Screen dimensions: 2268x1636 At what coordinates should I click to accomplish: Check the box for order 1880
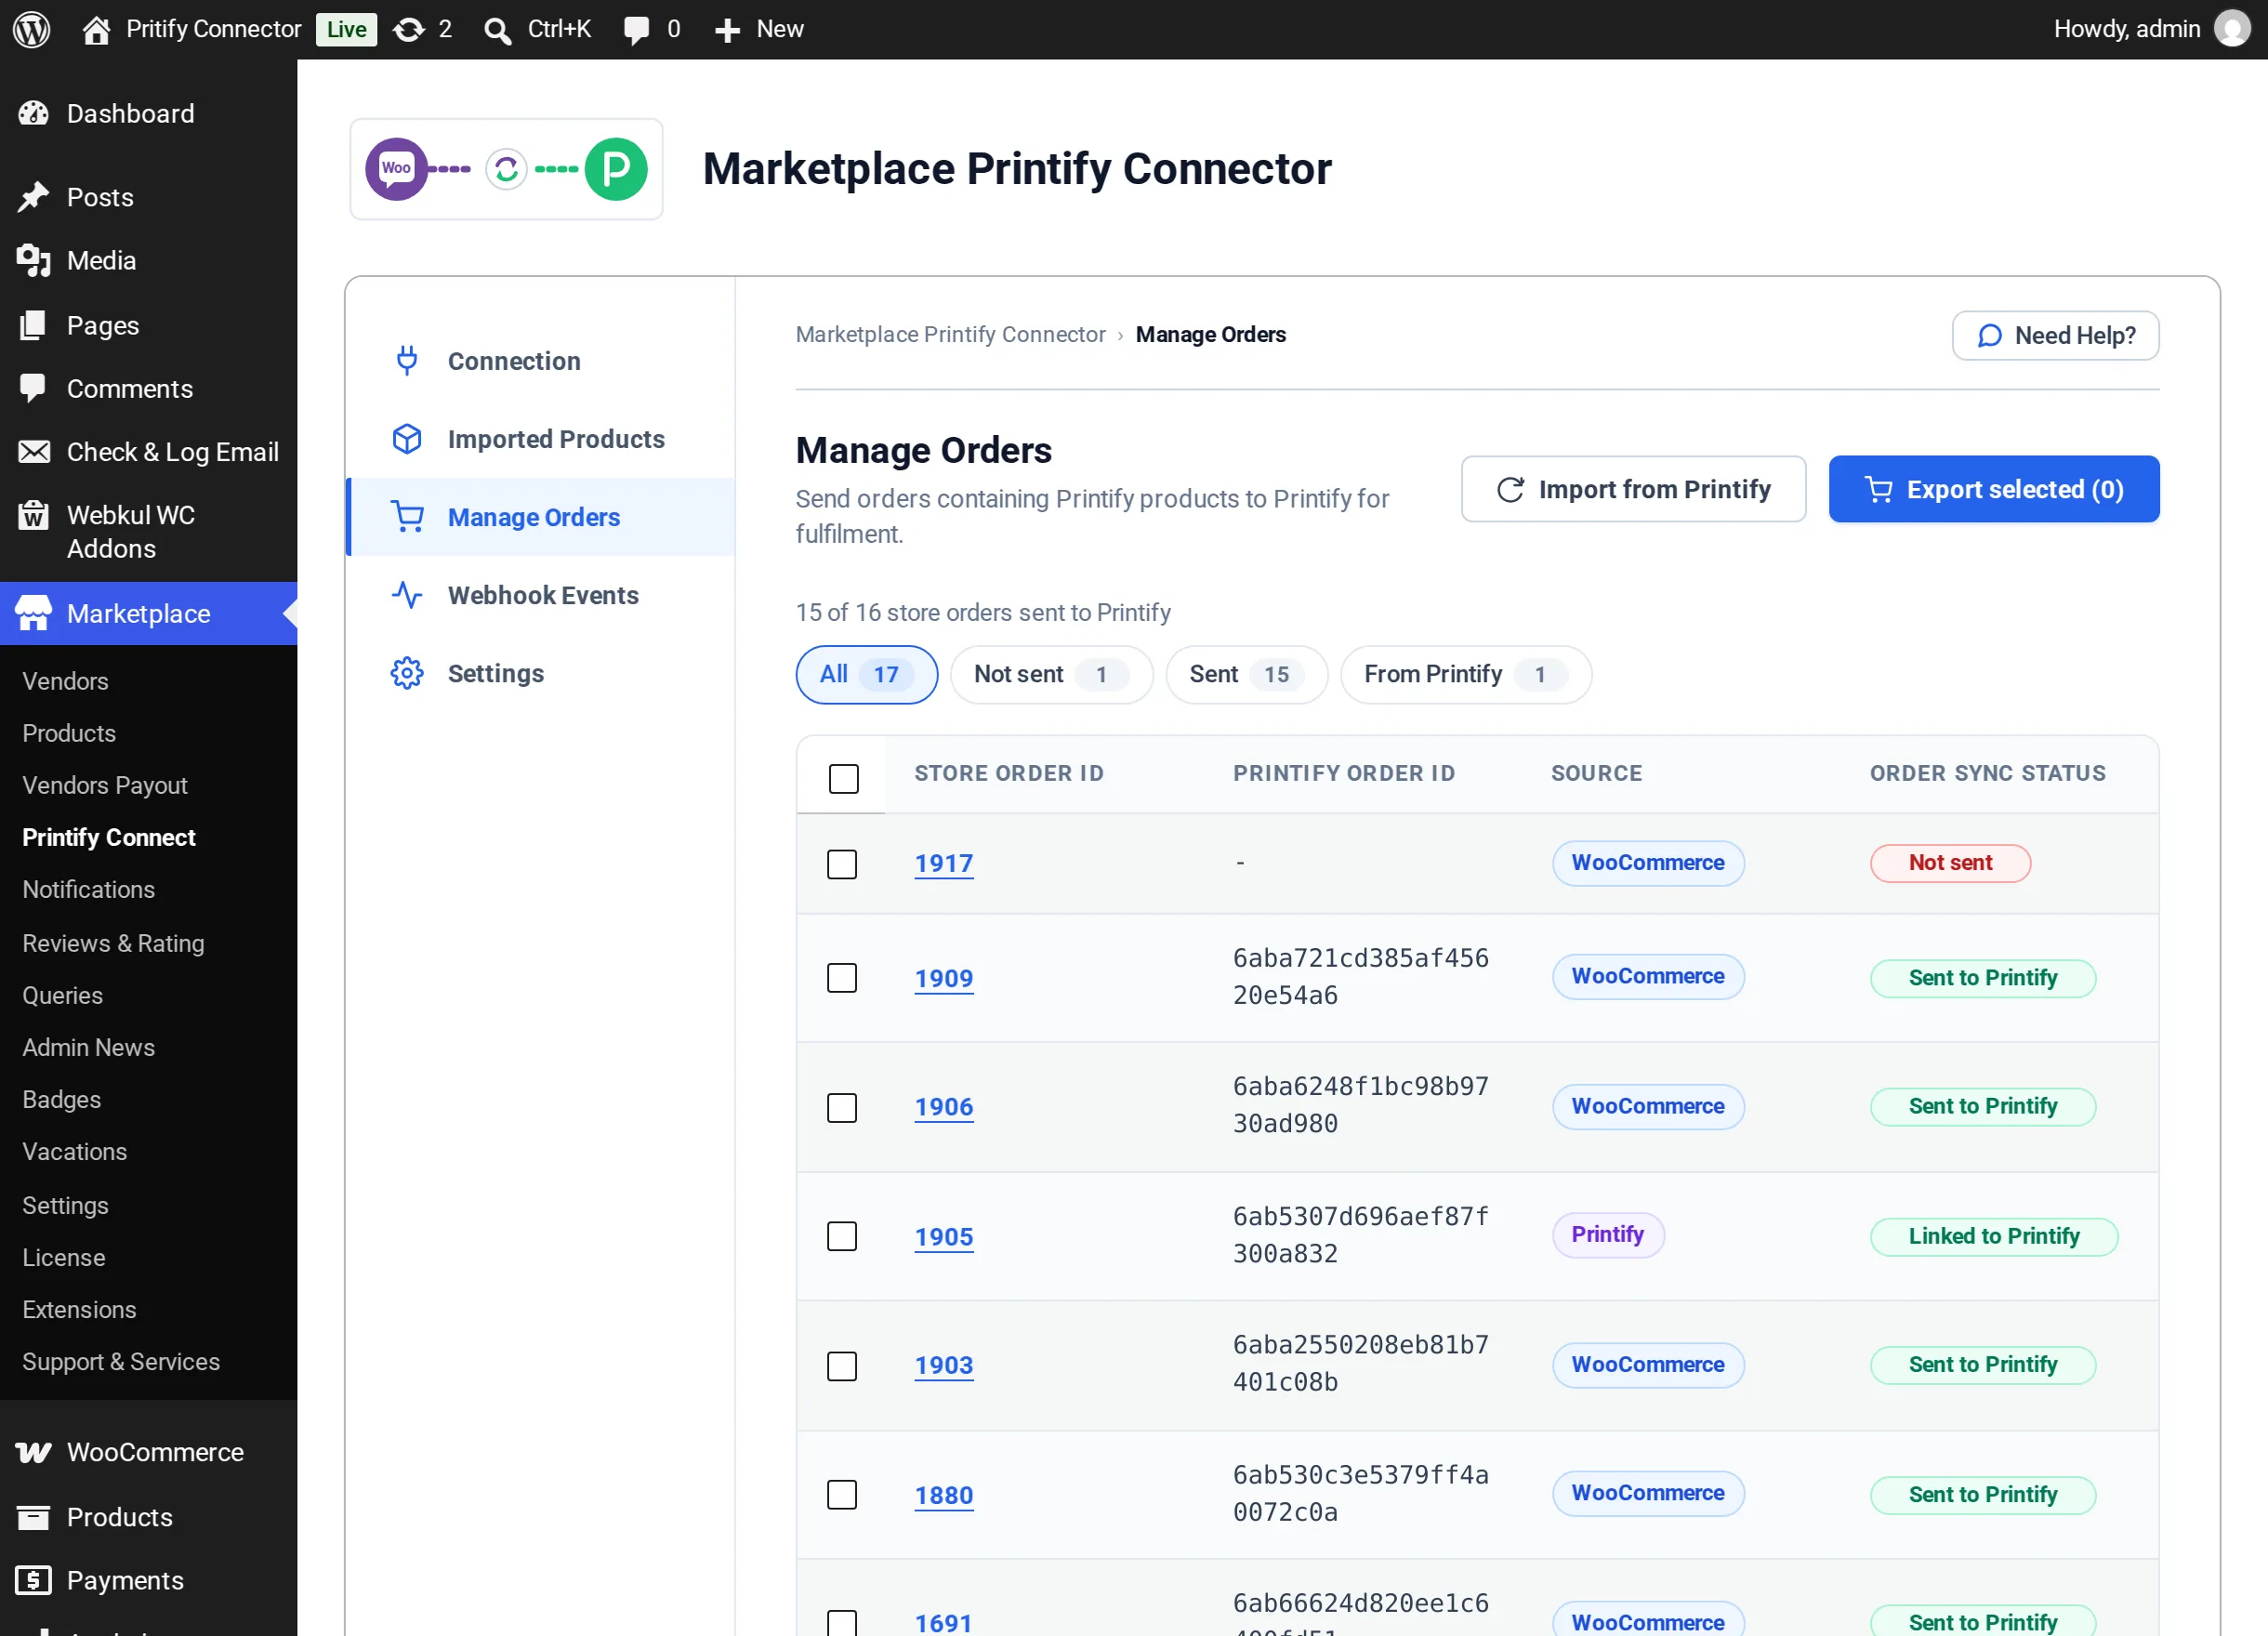click(842, 1494)
